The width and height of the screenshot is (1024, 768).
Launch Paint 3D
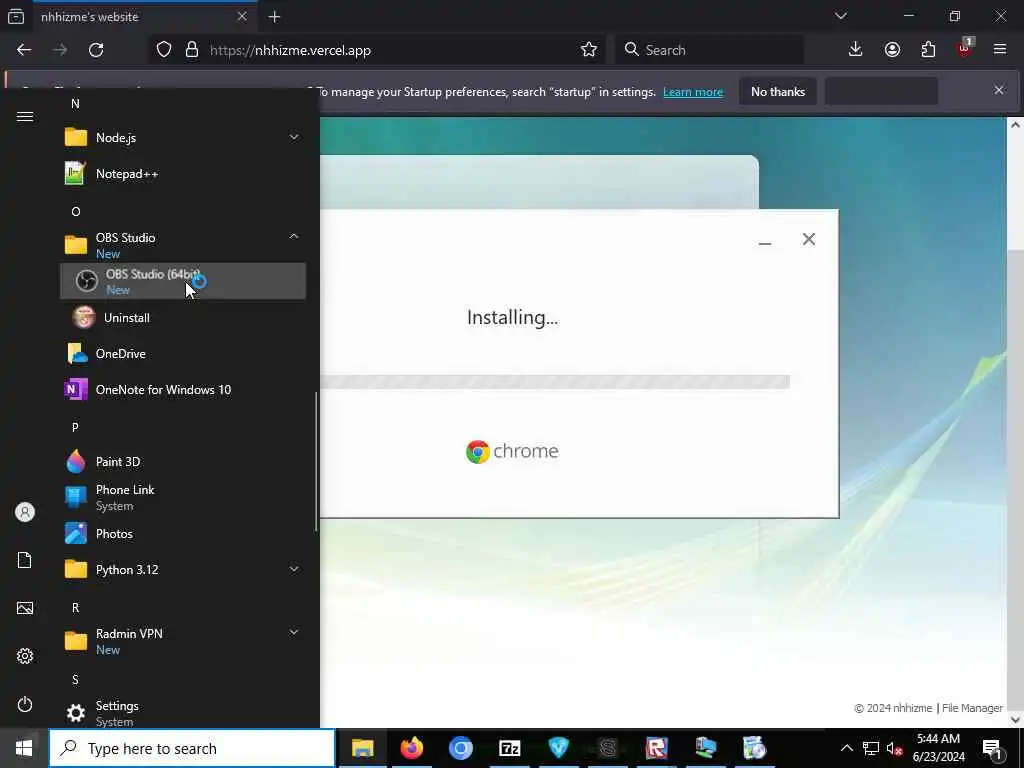point(182,462)
